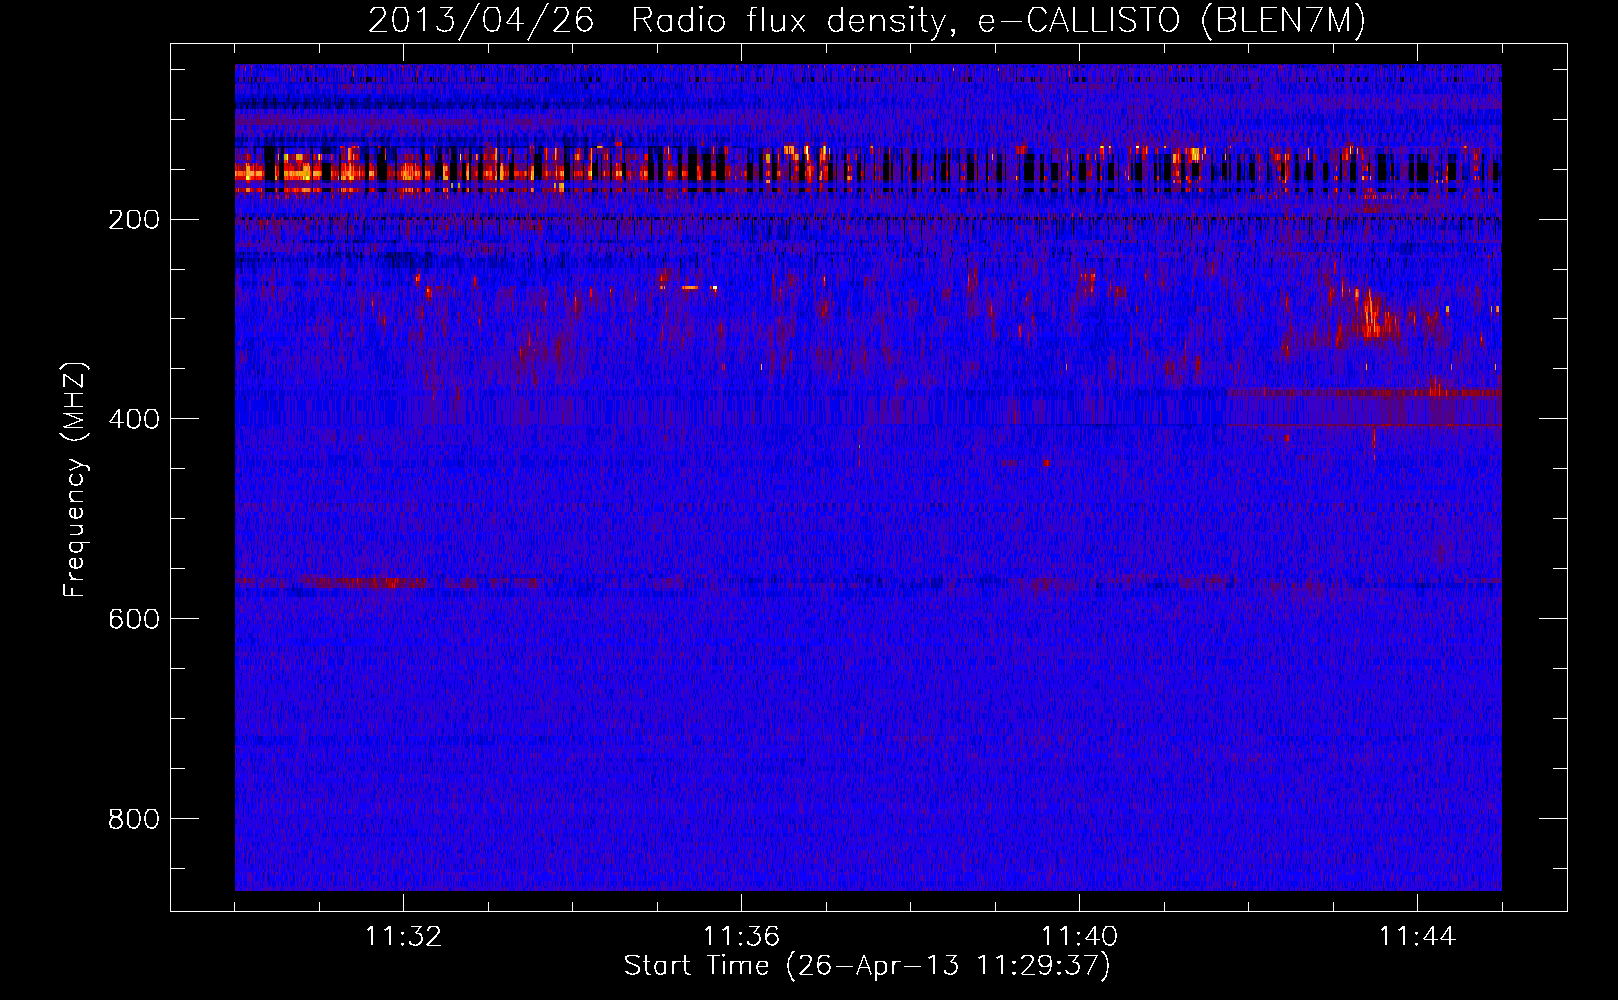Click the '11:44' time tick label
Screen dimensions: 1618x1000
(x=1417, y=937)
